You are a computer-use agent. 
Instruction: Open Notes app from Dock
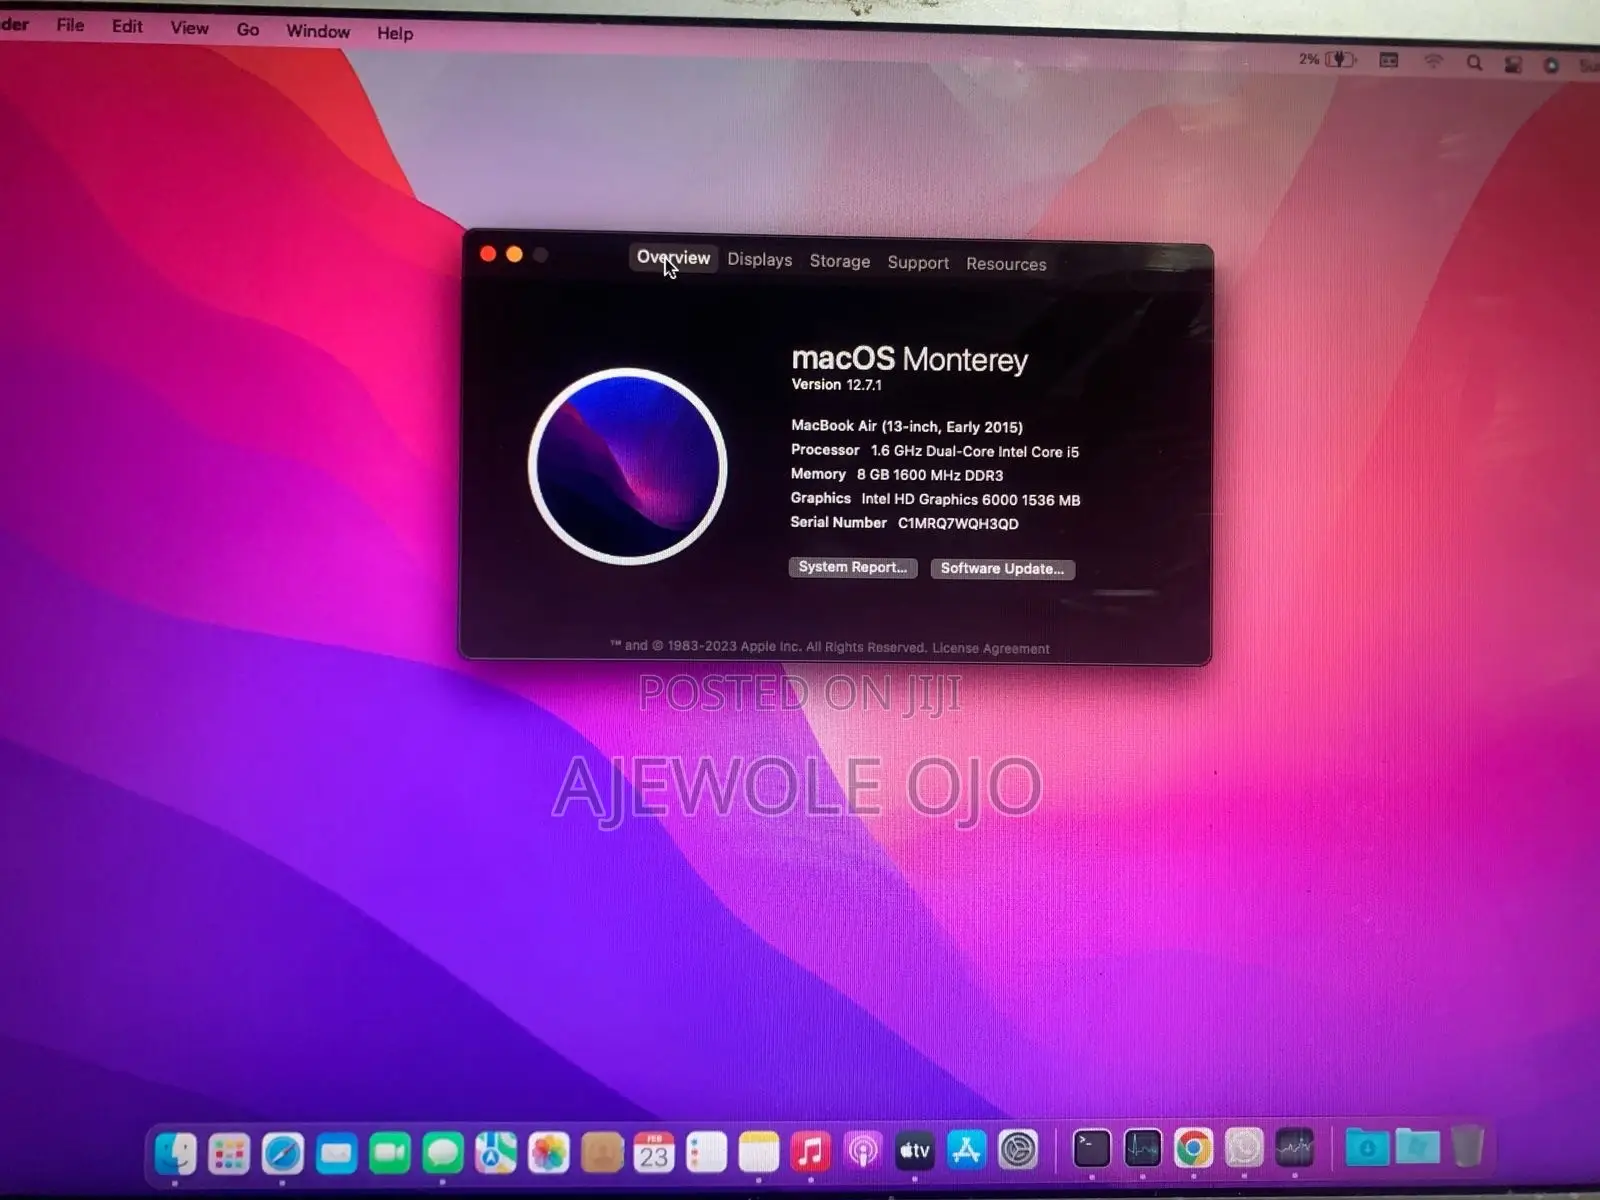tap(759, 1153)
